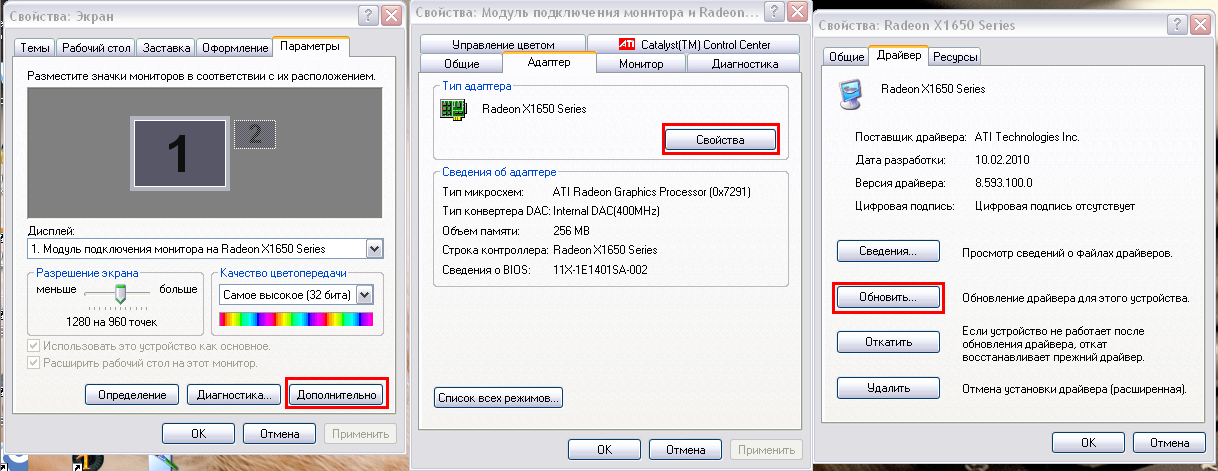The width and height of the screenshot is (1218, 471).
Task: Click the Откатить driver button
Action: [888, 342]
